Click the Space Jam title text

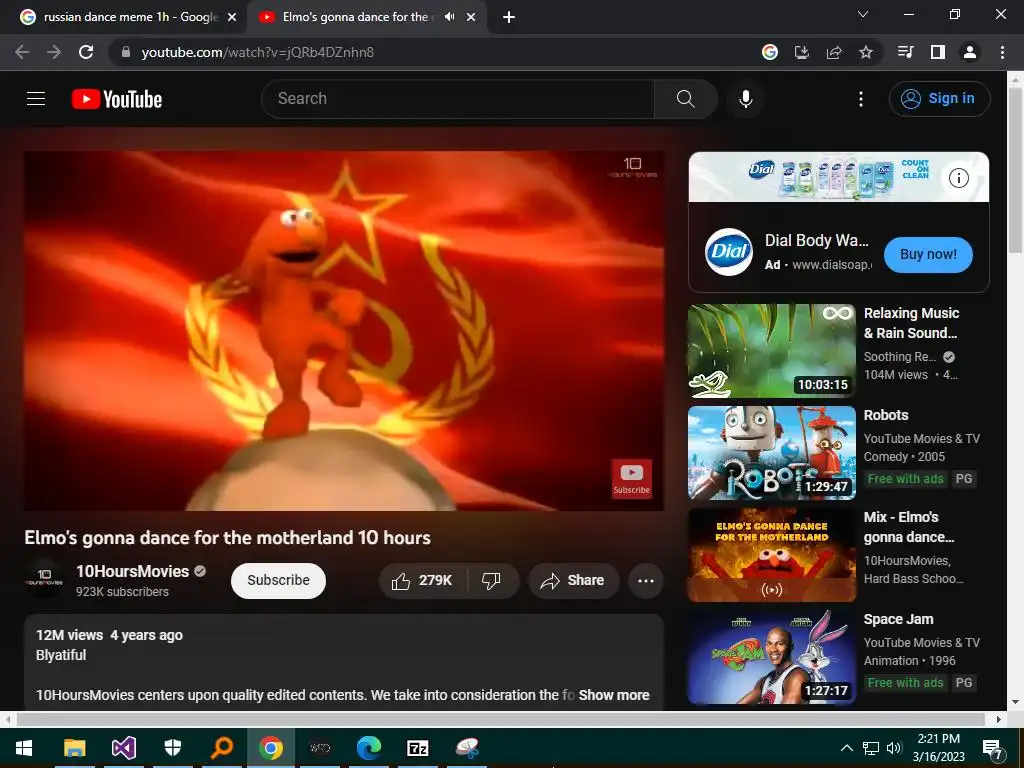point(898,619)
